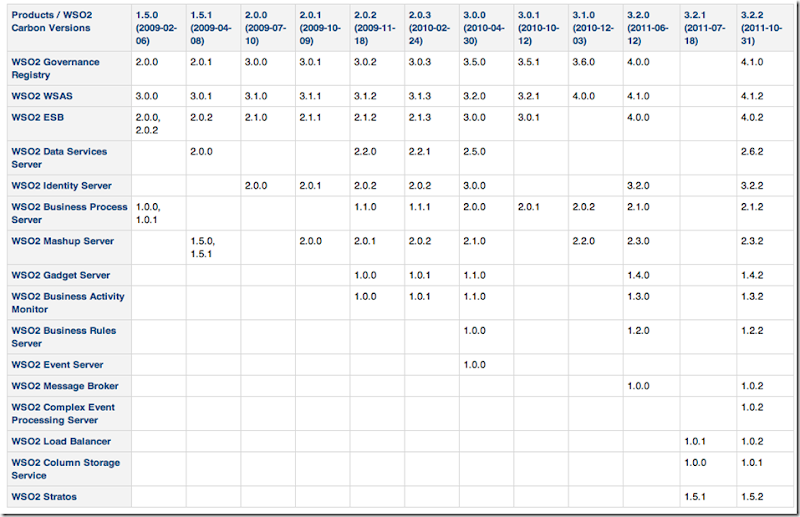
Task: Click Governance Registry value 4.1.0
Action: tap(752, 62)
